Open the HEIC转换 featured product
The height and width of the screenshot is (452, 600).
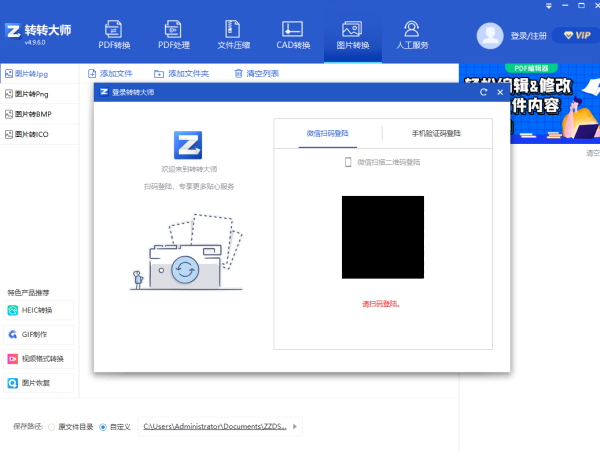click(40, 311)
